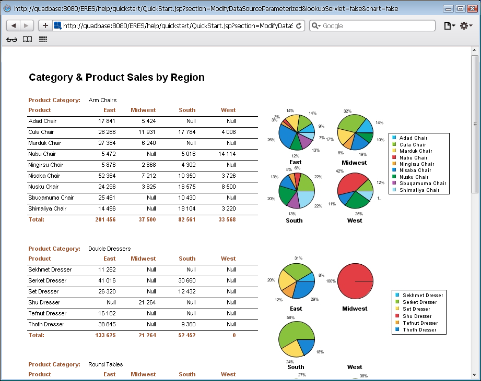Image resolution: width=481 pixels, height=381 pixels.
Task: Click the Arm Chairs Midwest pie chart
Action: click(x=355, y=132)
